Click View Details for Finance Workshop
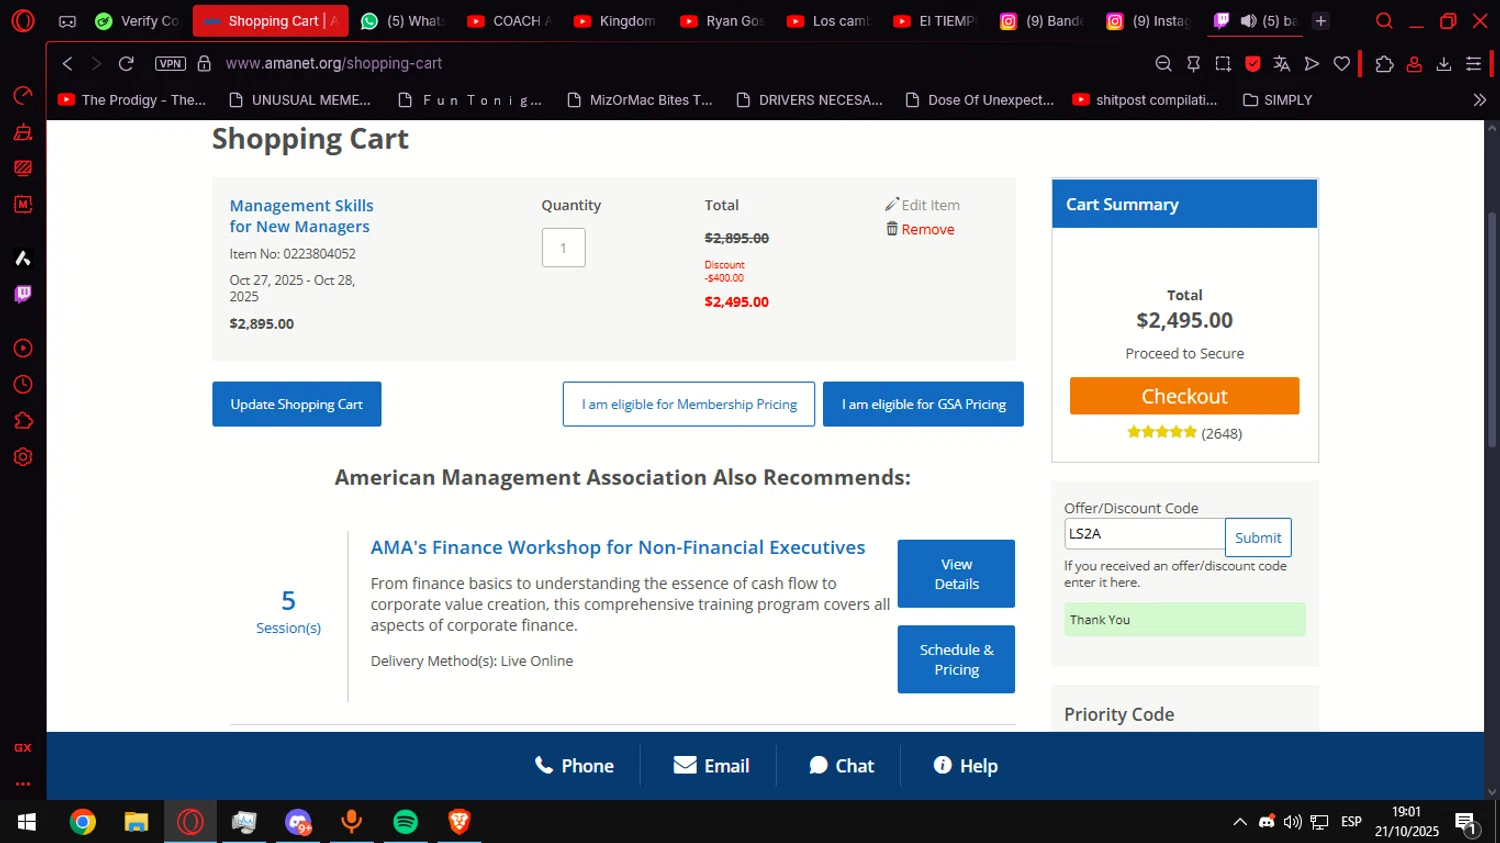The height and width of the screenshot is (843, 1500). (x=956, y=574)
